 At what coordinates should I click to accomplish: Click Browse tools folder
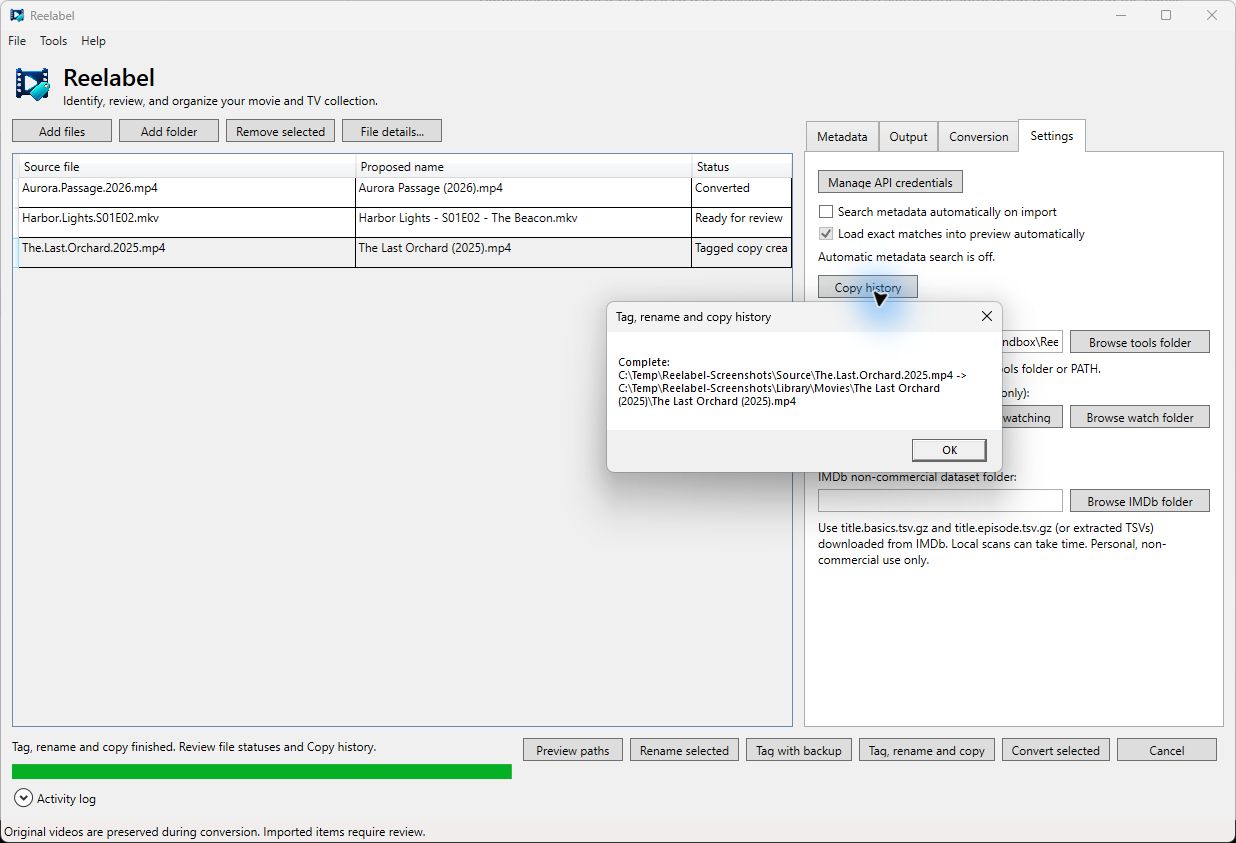point(1139,342)
